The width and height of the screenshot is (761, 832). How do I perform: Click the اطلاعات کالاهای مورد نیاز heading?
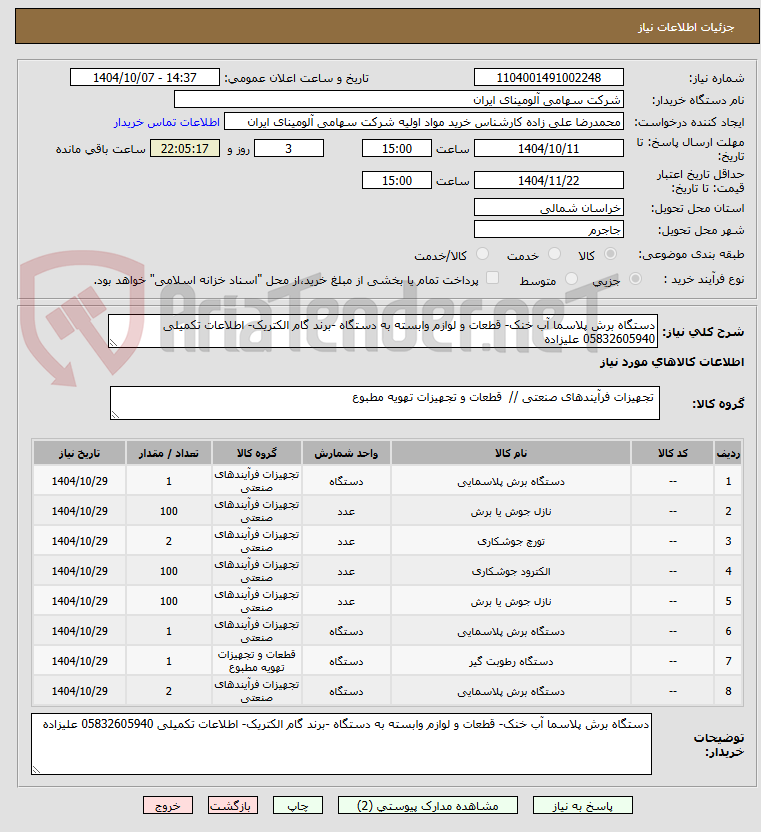click(672, 362)
